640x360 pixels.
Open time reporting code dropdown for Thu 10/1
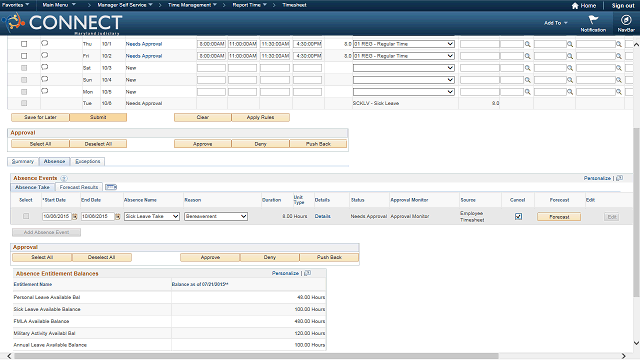click(404, 44)
